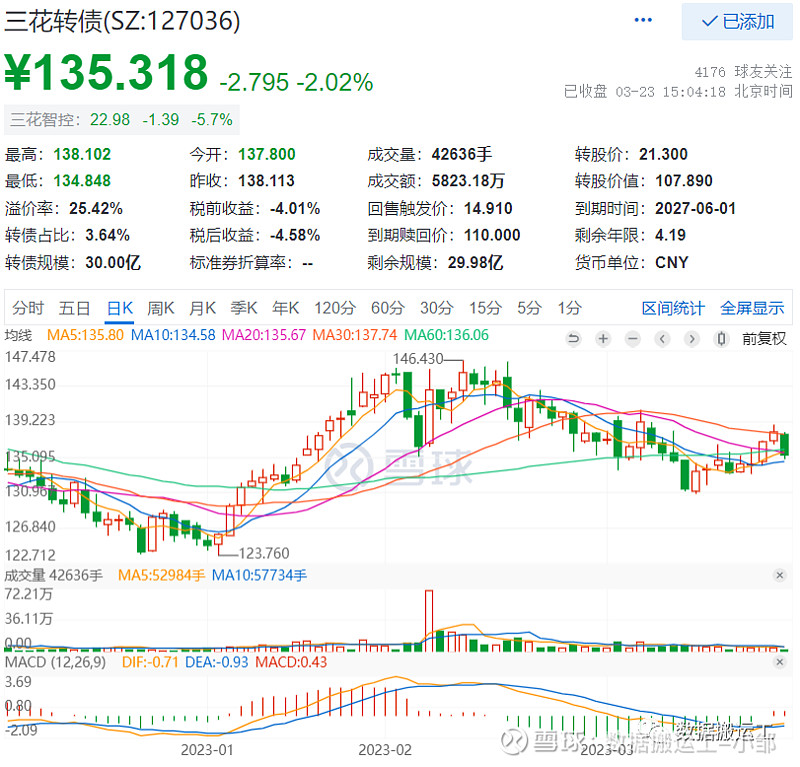
Task: Click the MA60:136.06 moving average label
Action: tap(446, 335)
